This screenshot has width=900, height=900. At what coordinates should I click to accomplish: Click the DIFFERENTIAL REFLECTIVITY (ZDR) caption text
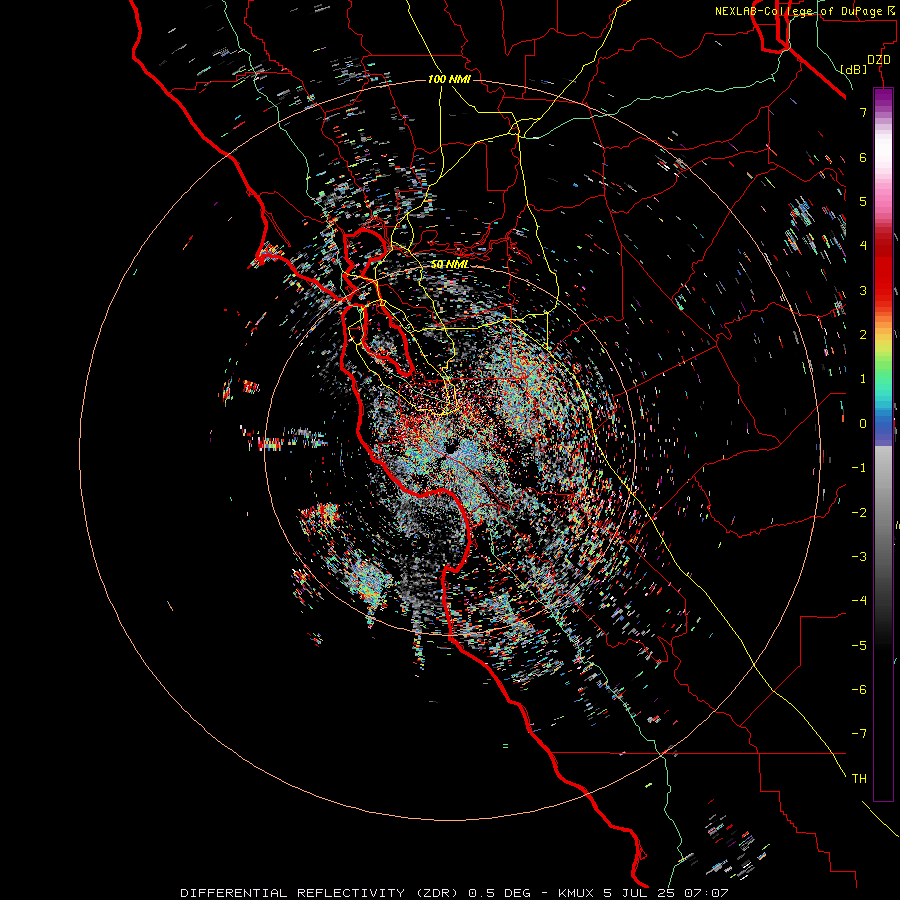[x=319, y=893]
